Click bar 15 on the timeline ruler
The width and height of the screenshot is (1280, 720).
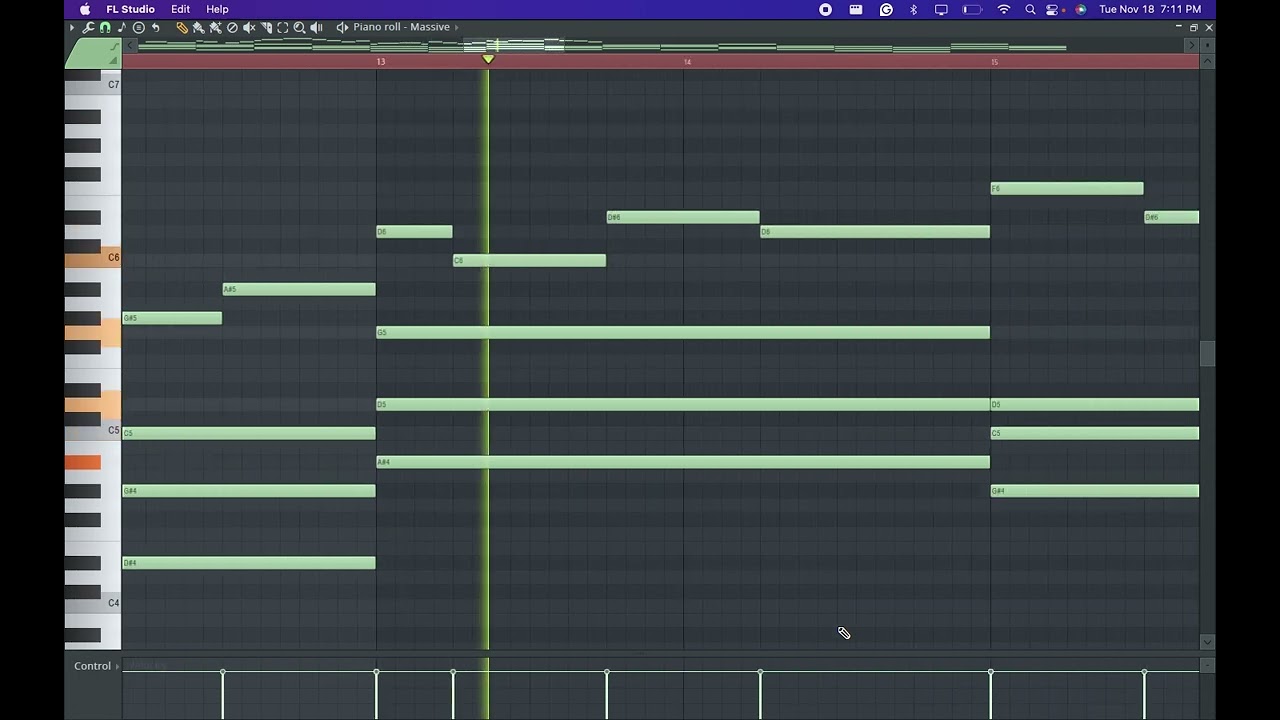click(x=994, y=62)
